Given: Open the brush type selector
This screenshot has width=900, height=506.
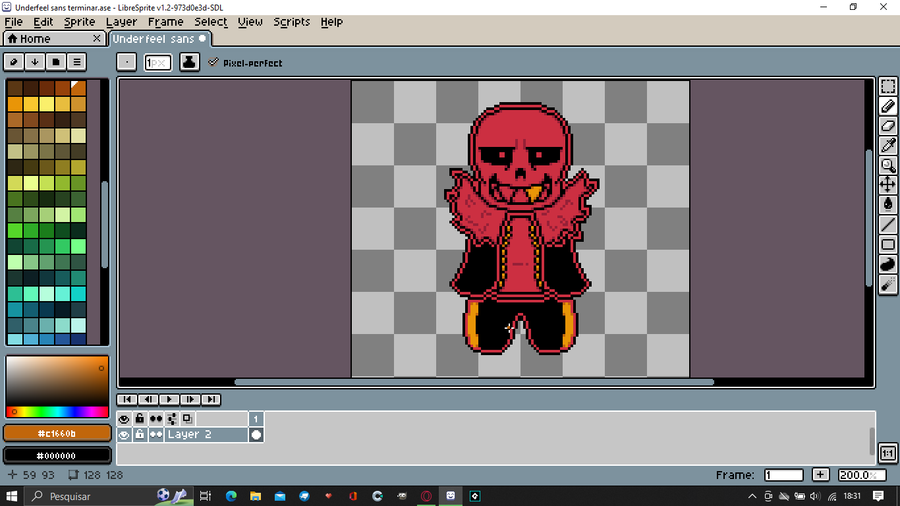Looking at the screenshot, I should 126,62.
